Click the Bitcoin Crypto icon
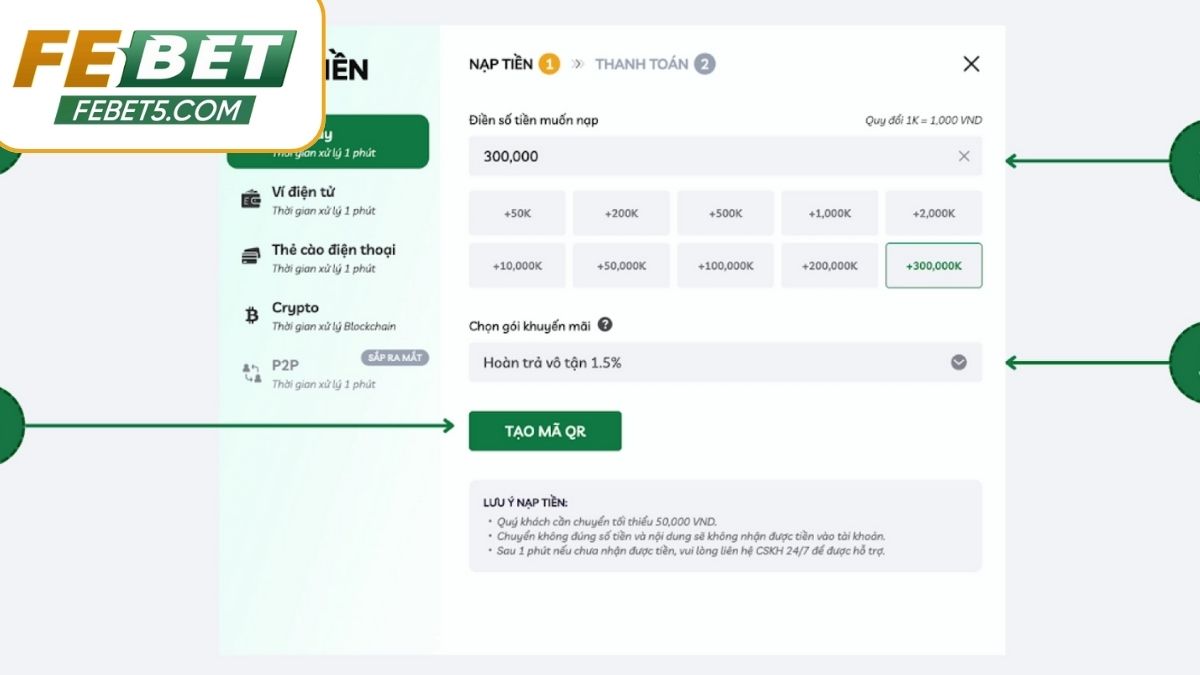This screenshot has width=1200, height=675. [251, 316]
